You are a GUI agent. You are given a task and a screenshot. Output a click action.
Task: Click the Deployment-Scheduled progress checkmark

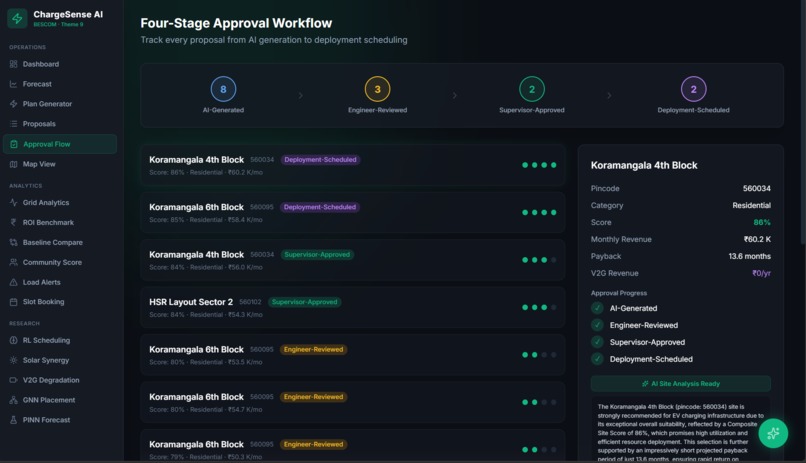597,359
